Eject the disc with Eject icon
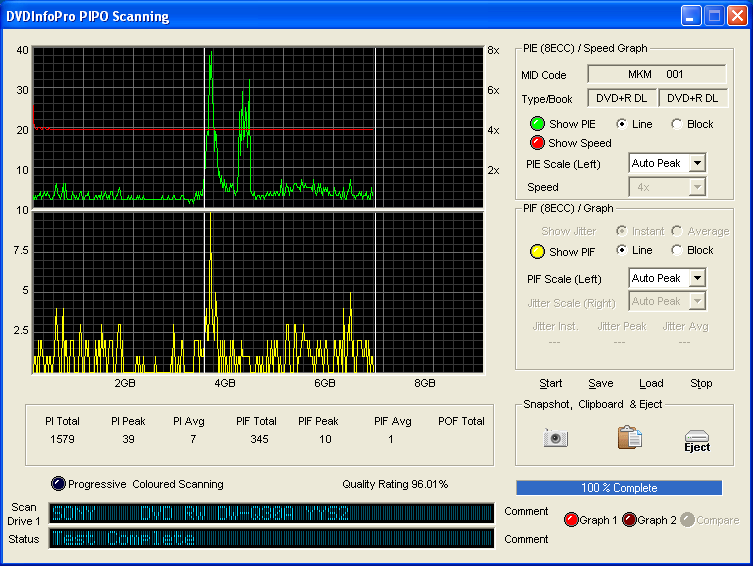This screenshot has height=566, width=753. click(x=697, y=441)
